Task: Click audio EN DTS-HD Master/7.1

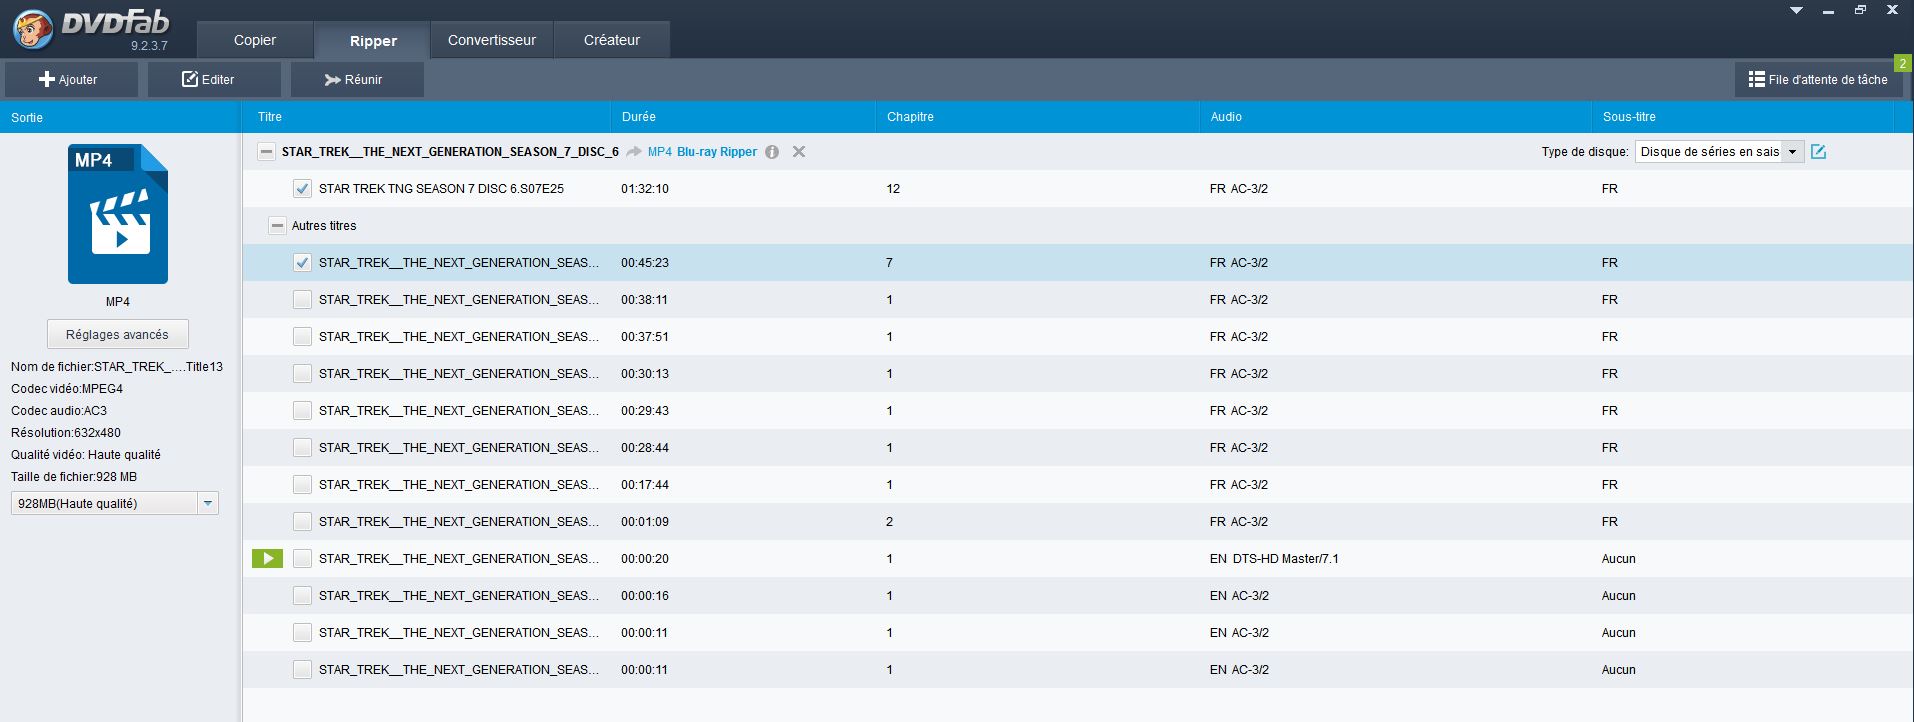Action: coord(1274,559)
